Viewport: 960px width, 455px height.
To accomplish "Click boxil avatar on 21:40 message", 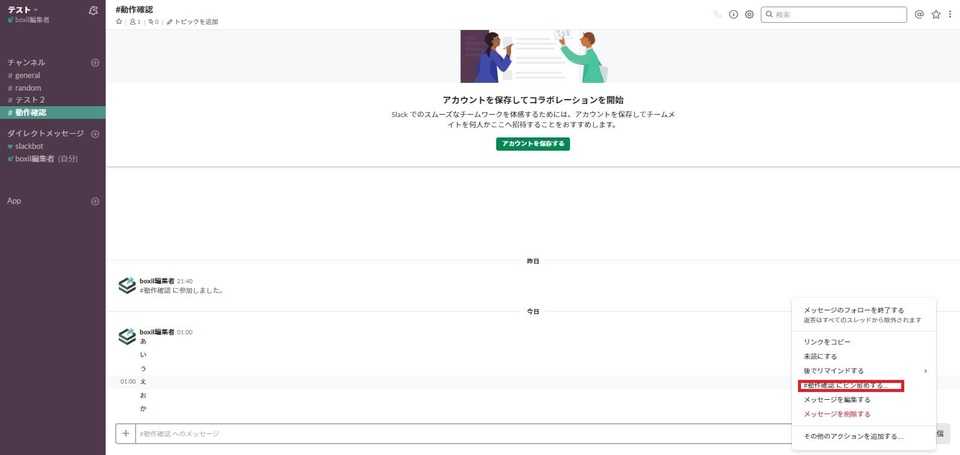I will (x=127, y=285).
